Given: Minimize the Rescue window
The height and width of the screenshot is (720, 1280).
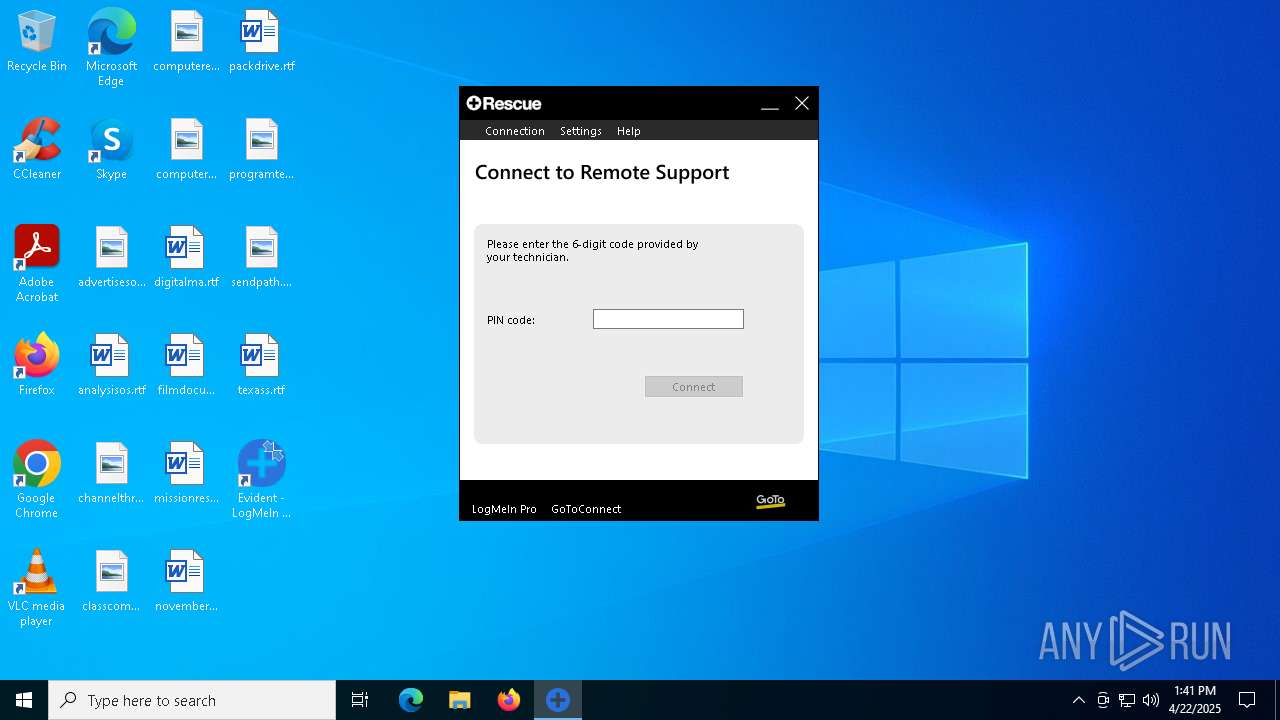Looking at the screenshot, I should click(769, 104).
